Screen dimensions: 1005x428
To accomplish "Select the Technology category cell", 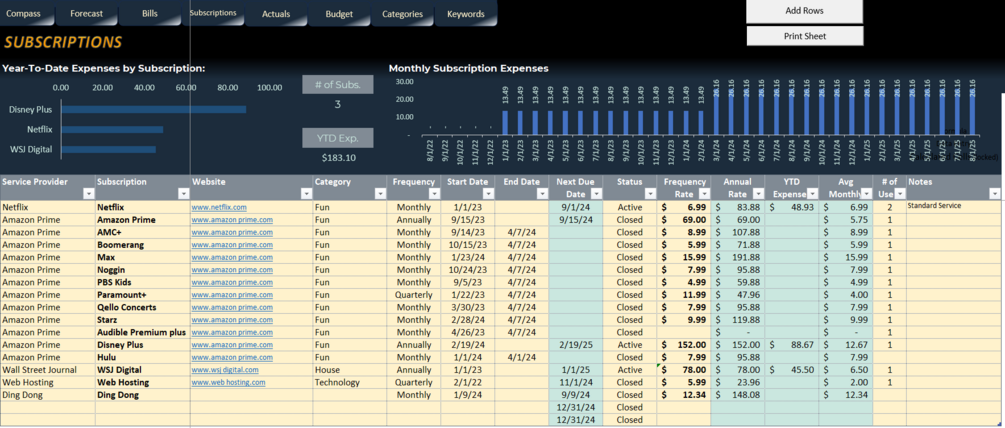I will tap(349, 383).
